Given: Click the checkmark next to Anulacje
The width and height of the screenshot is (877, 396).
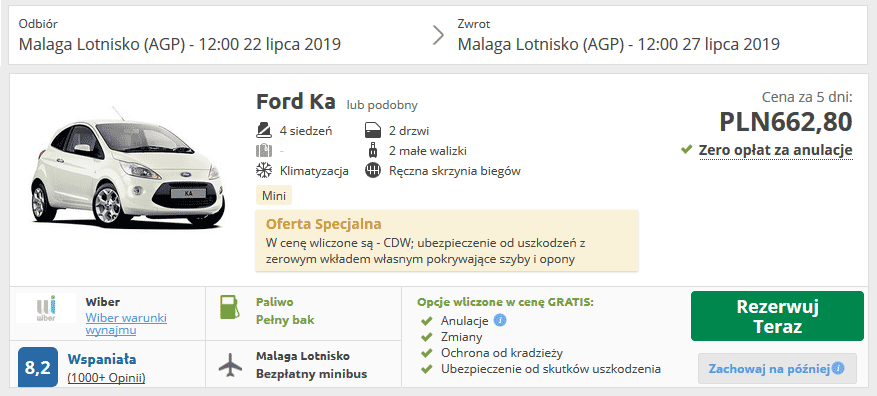Looking at the screenshot, I should [x=427, y=321].
